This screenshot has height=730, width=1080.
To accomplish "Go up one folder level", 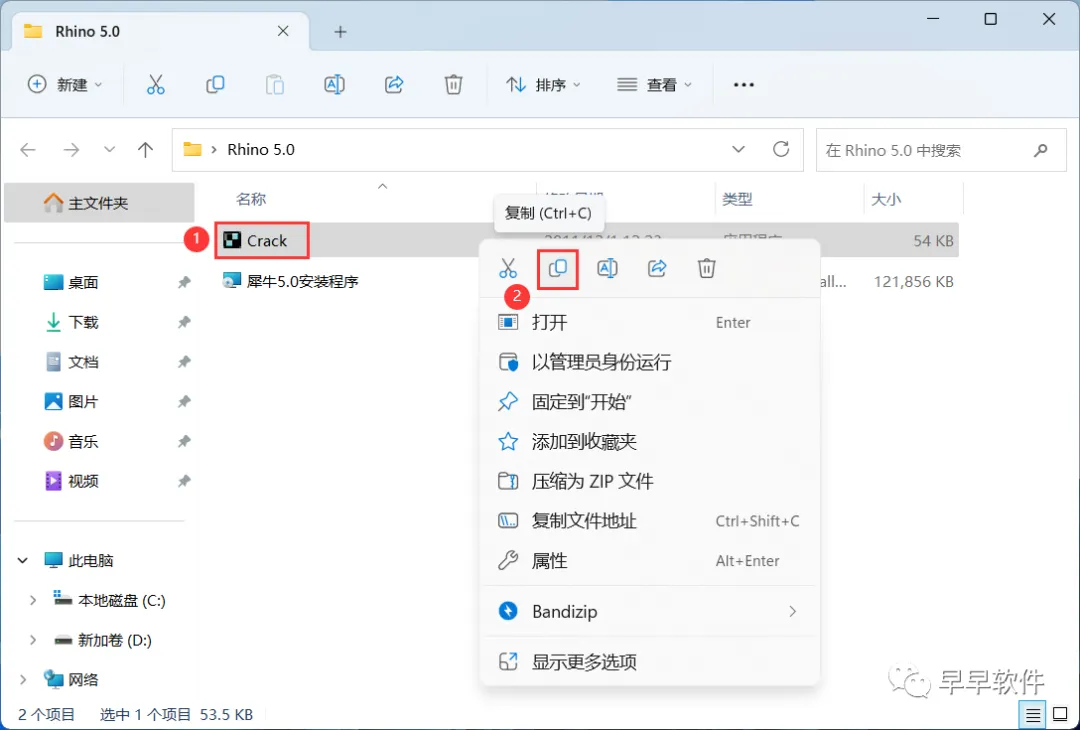I will (x=145, y=149).
